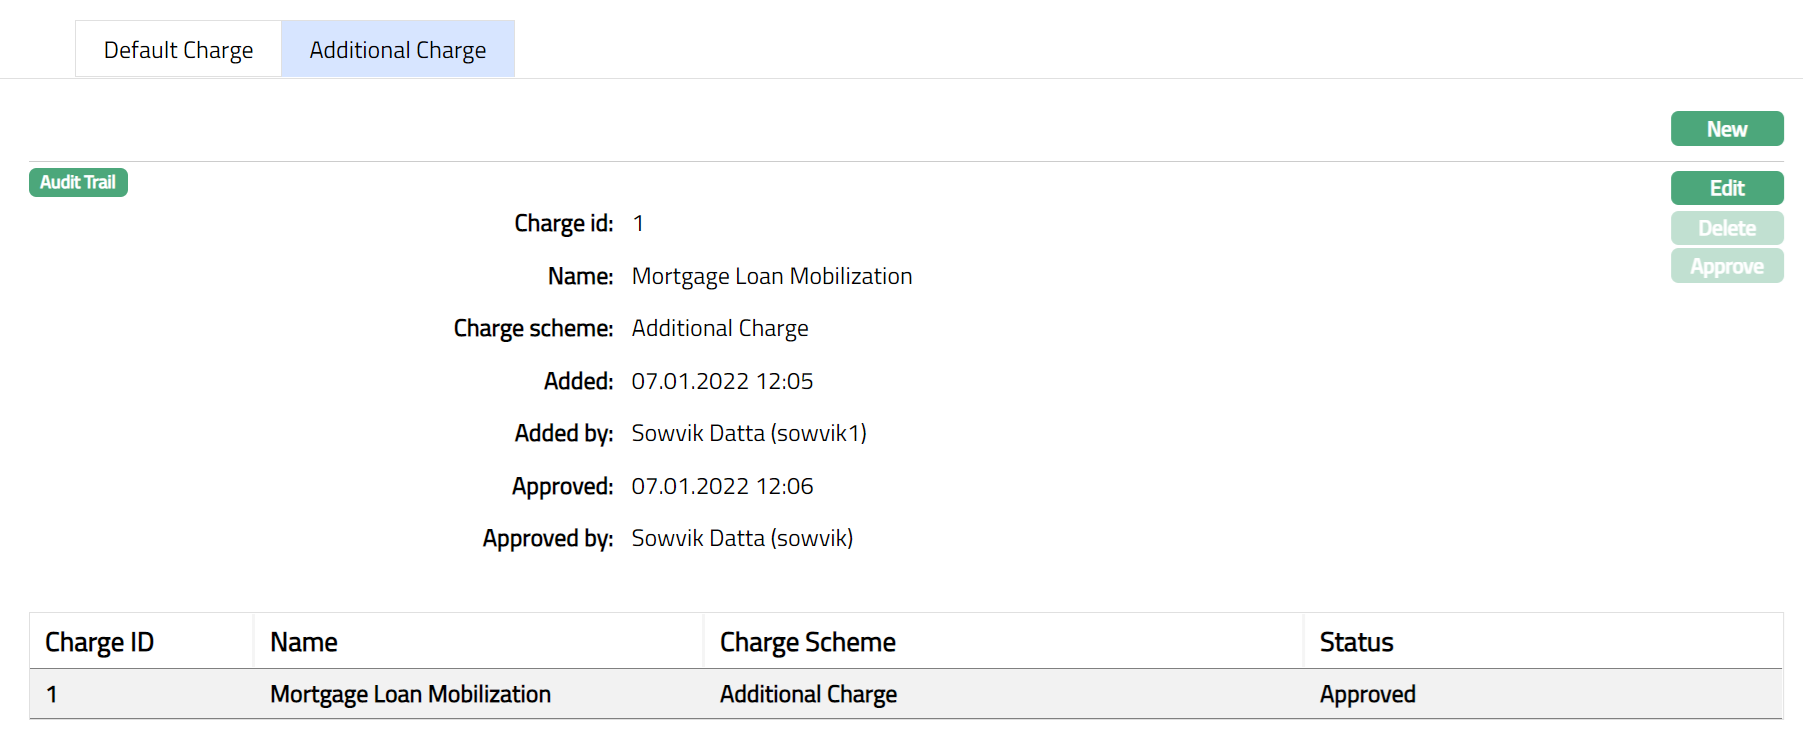The image size is (1803, 747).
Task: Click the Added date 07.01.2022 12:05
Action: tap(722, 381)
